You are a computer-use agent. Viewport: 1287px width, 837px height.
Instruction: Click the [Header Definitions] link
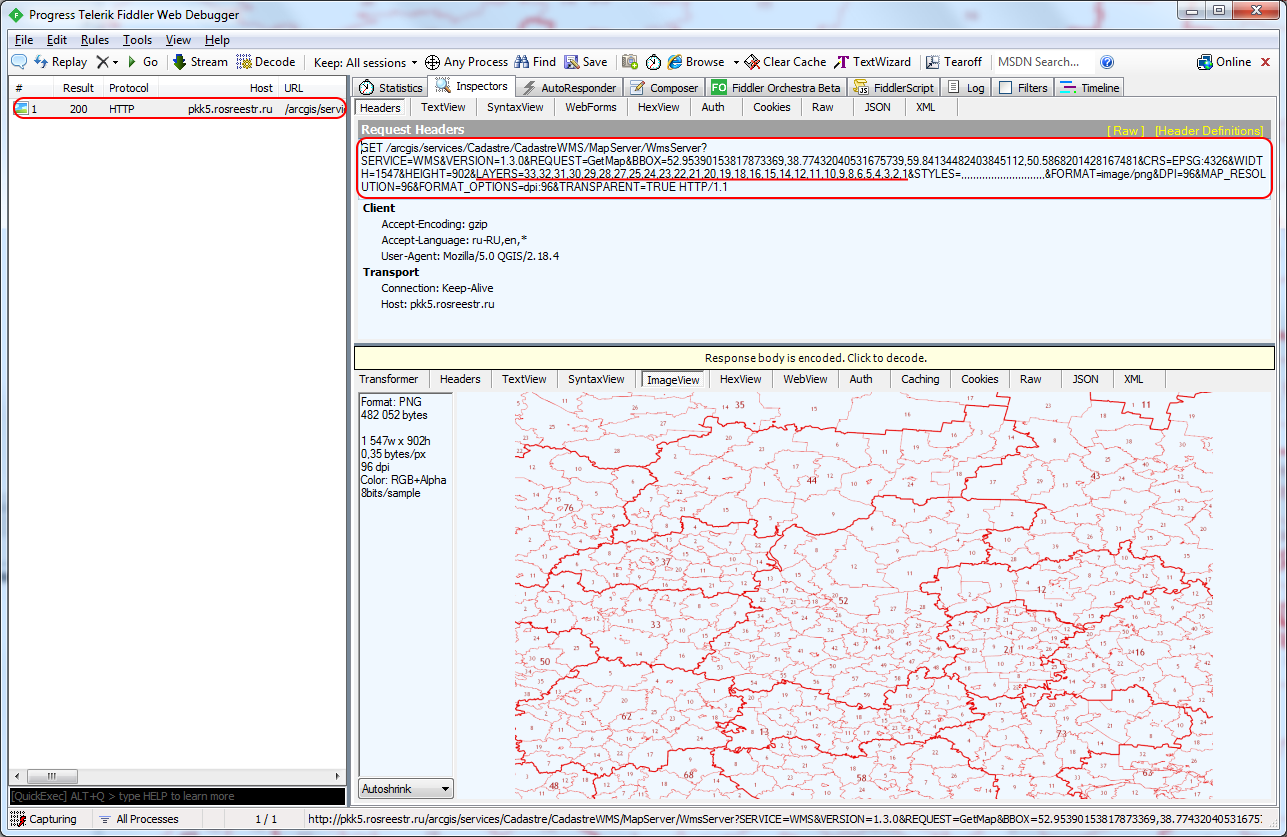coord(1209,131)
